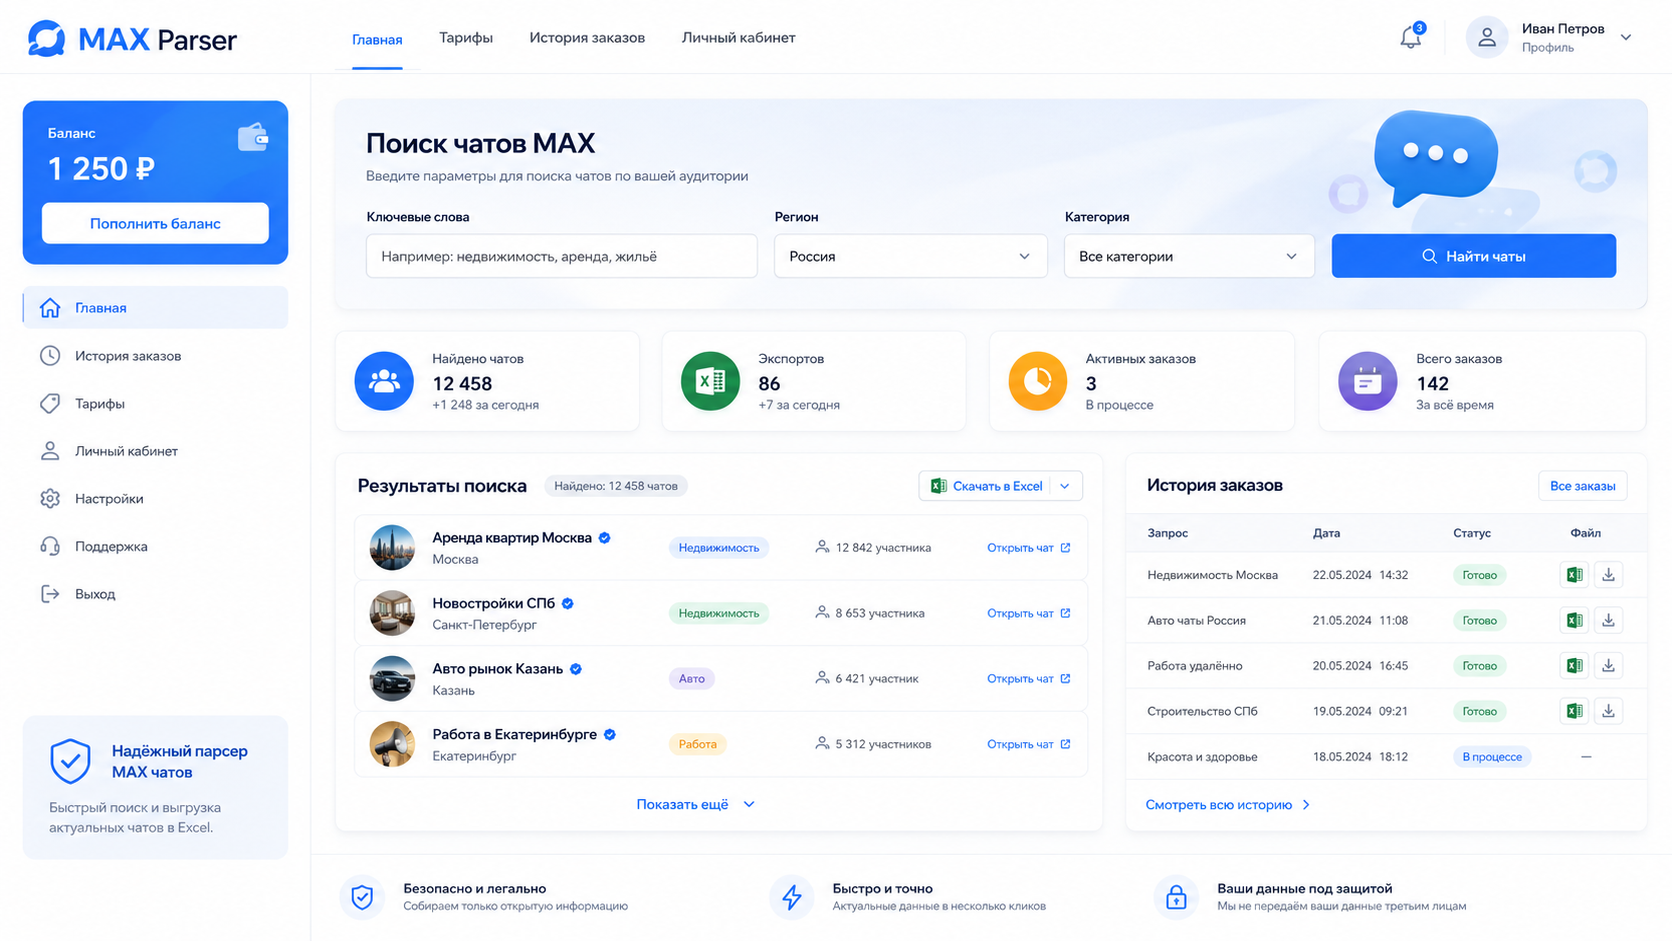1672x941 pixels.
Task: Switch to the Тарифы top tab
Action: click(466, 38)
